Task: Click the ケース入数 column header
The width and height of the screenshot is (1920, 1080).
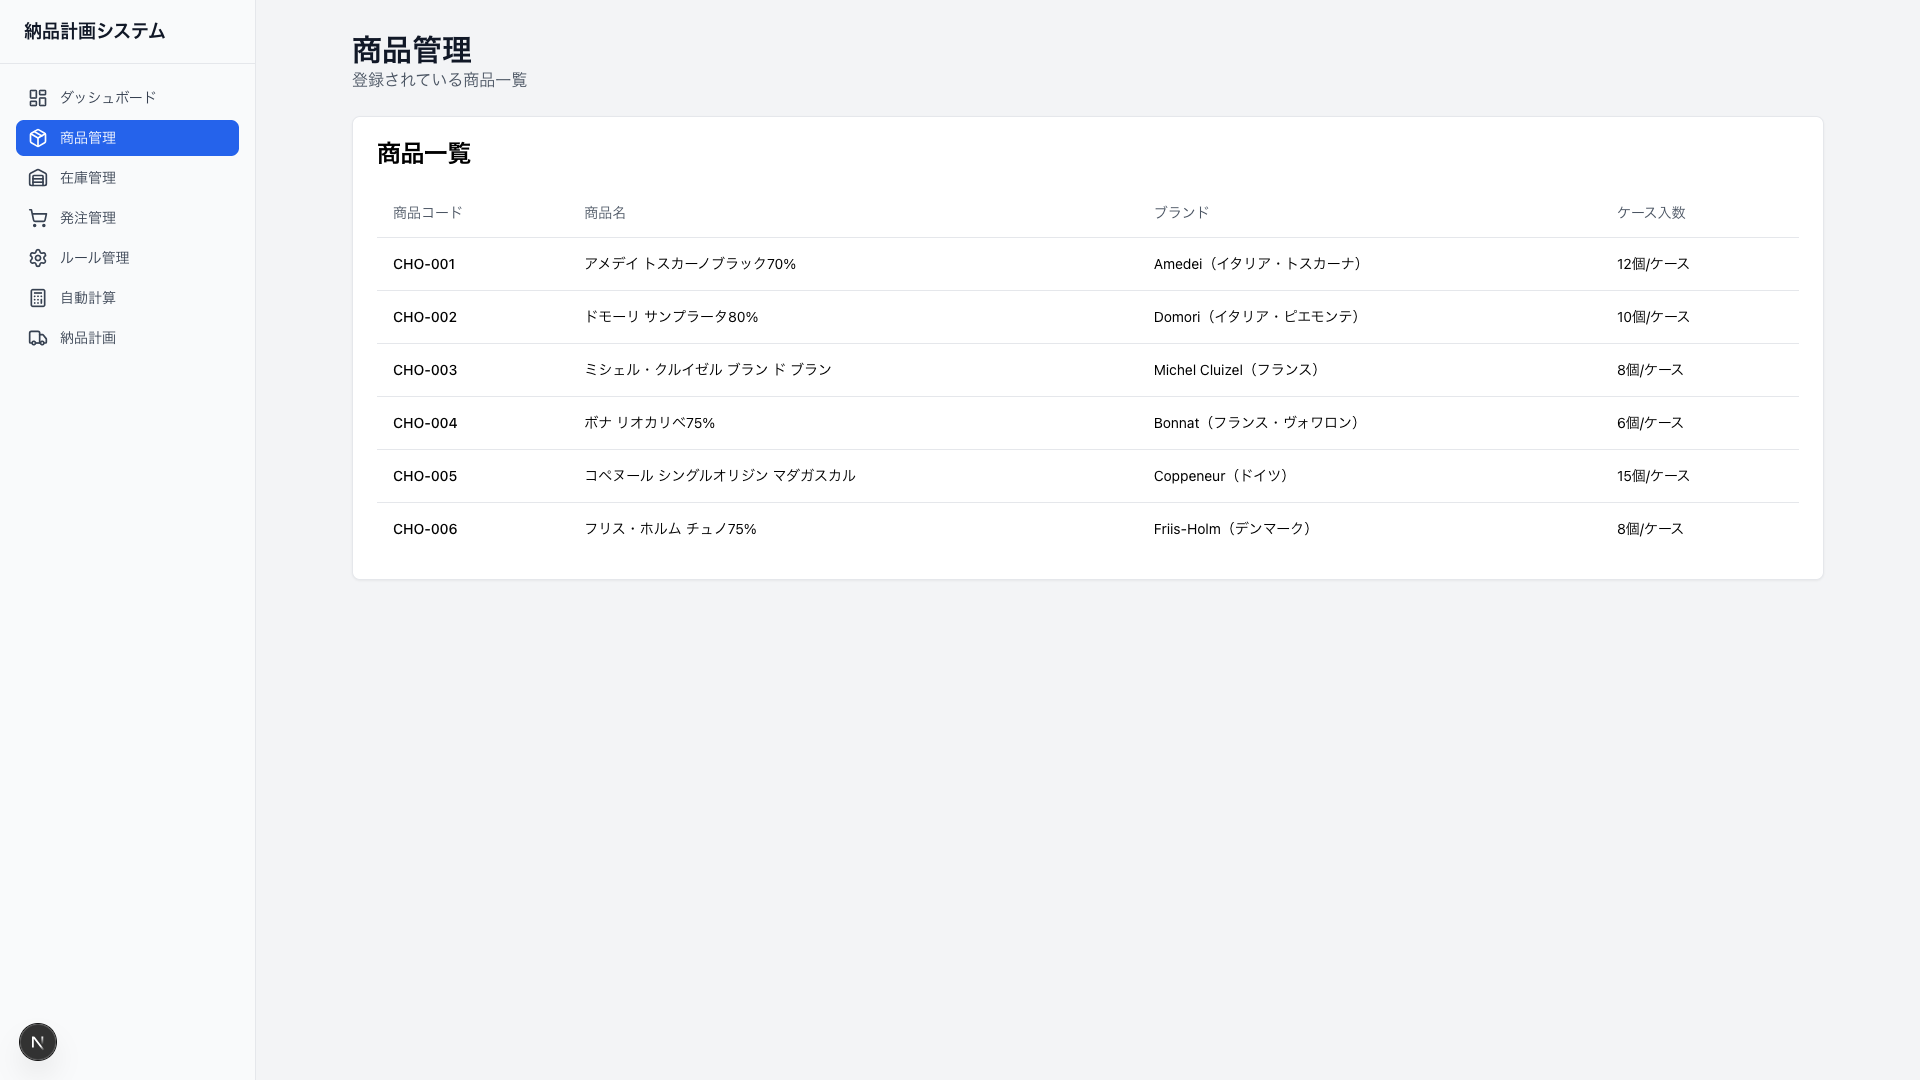Action: pyautogui.click(x=1651, y=213)
